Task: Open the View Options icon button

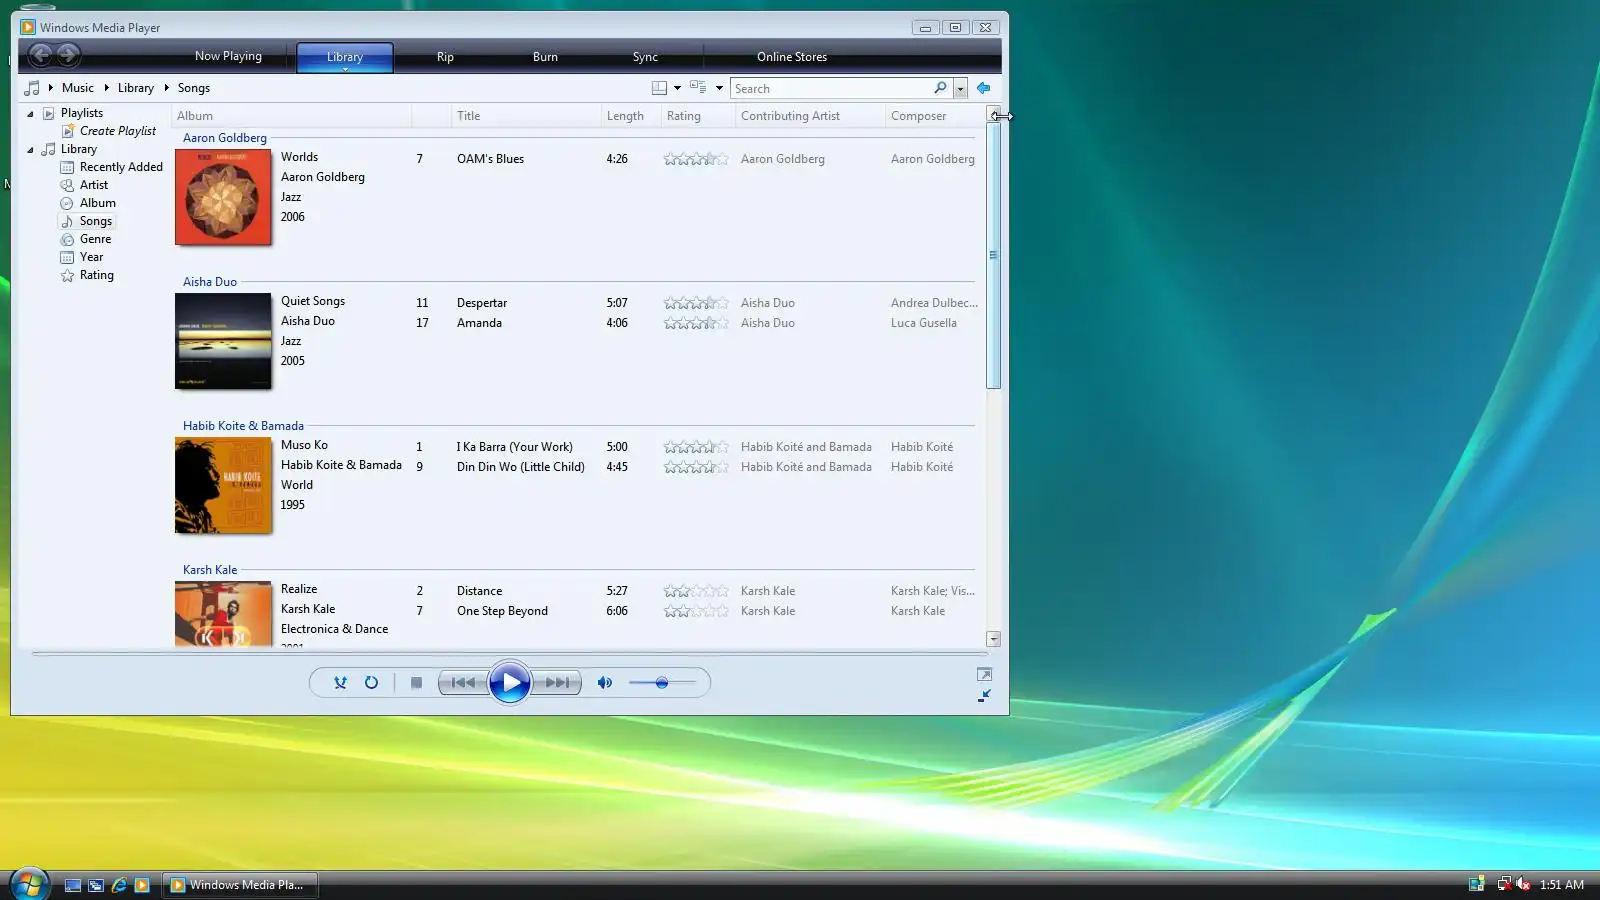Action: pyautogui.click(x=659, y=88)
